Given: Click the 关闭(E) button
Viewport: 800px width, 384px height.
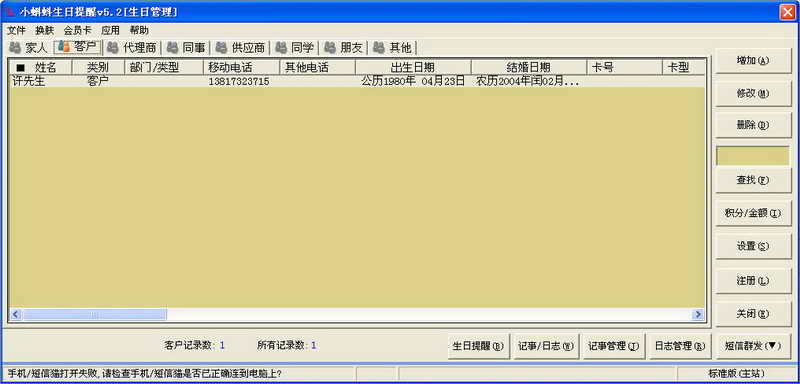Looking at the screenshot, I should pyautogui.click(x=753, y=314).
